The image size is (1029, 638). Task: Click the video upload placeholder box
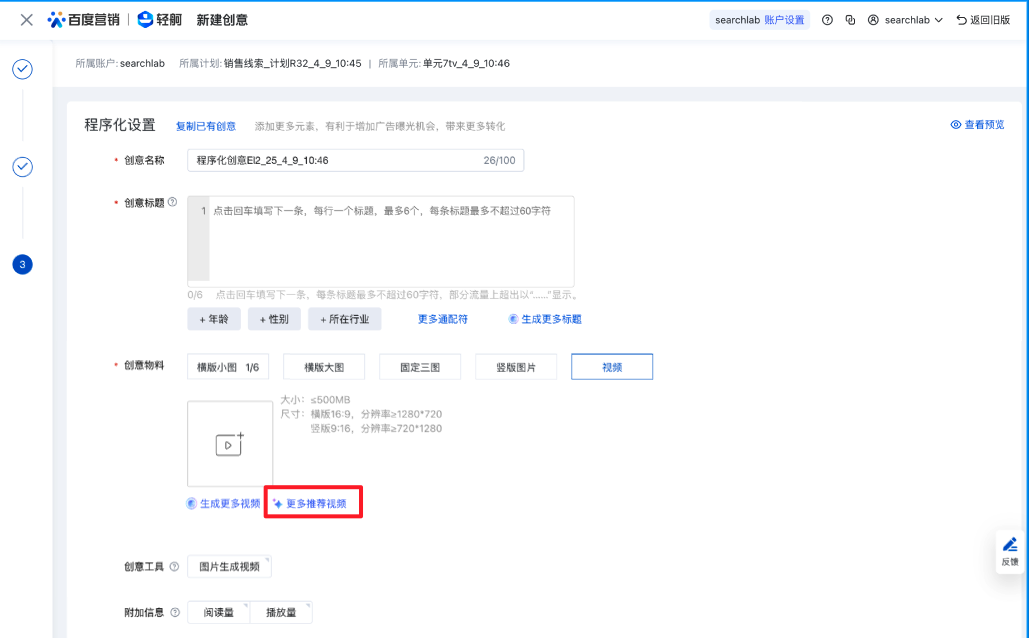[x=230, y=444]
